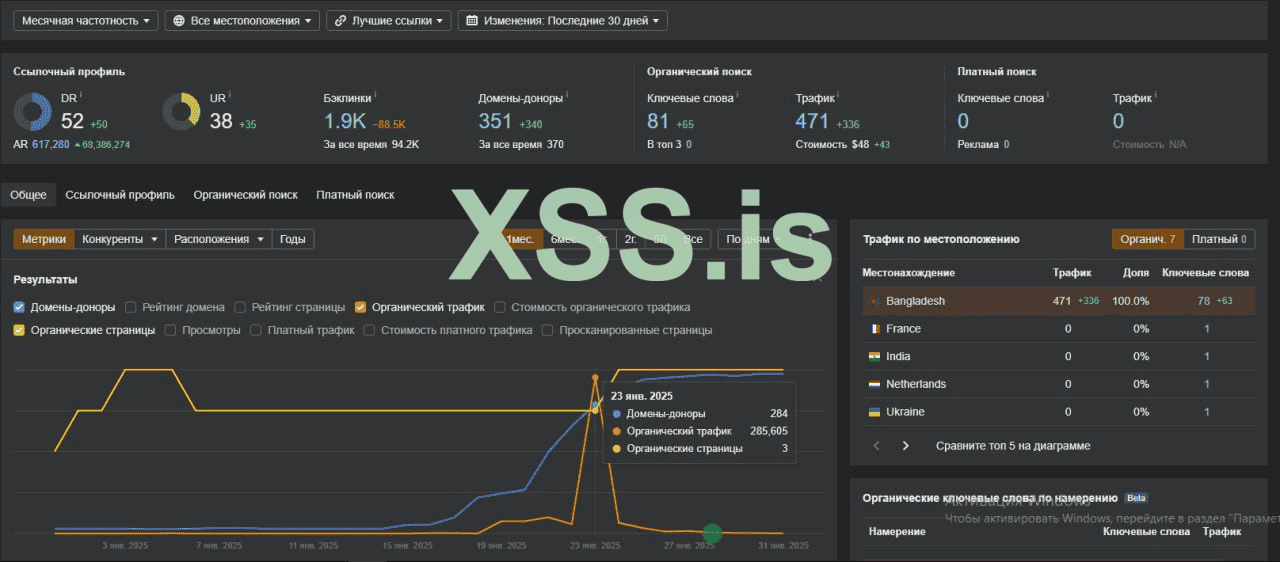The height and width of the screenshot is (562, 1280).
Task: Click the yellow UR donut chart icon
Action: click(x=181, y=111)
